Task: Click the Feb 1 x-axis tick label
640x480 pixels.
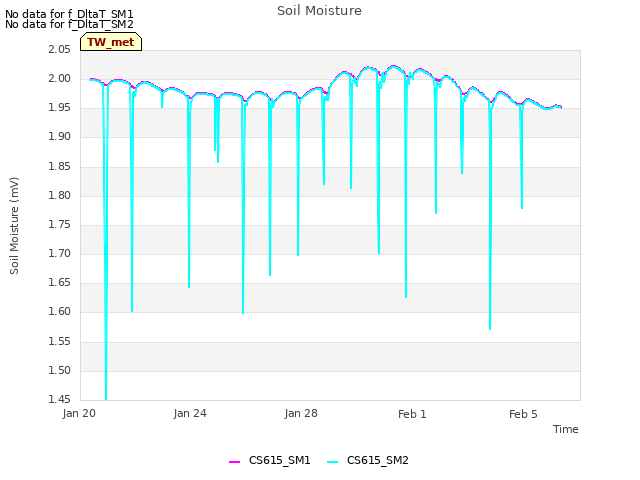Action: point(412,414)
